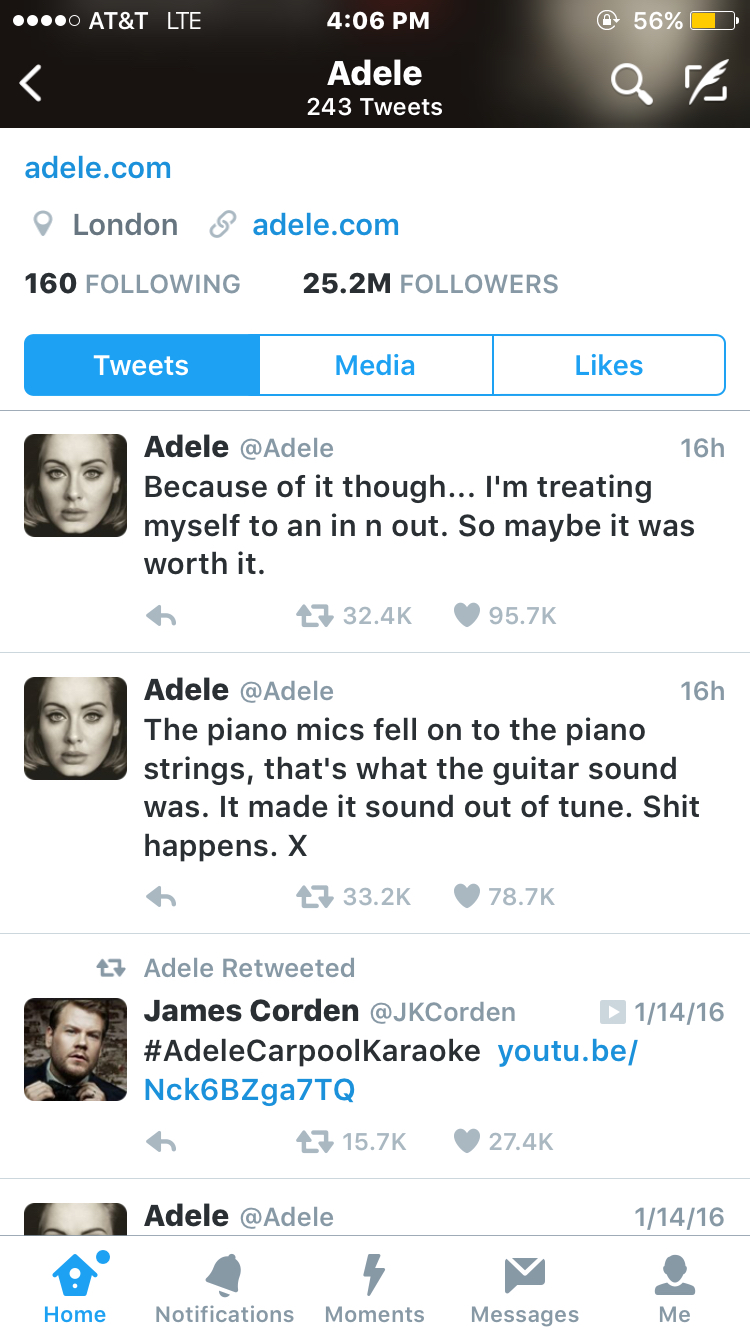Reply to the in n out tweet
750x1334 pixels.
pyautogui.click(x=161, y=617)
